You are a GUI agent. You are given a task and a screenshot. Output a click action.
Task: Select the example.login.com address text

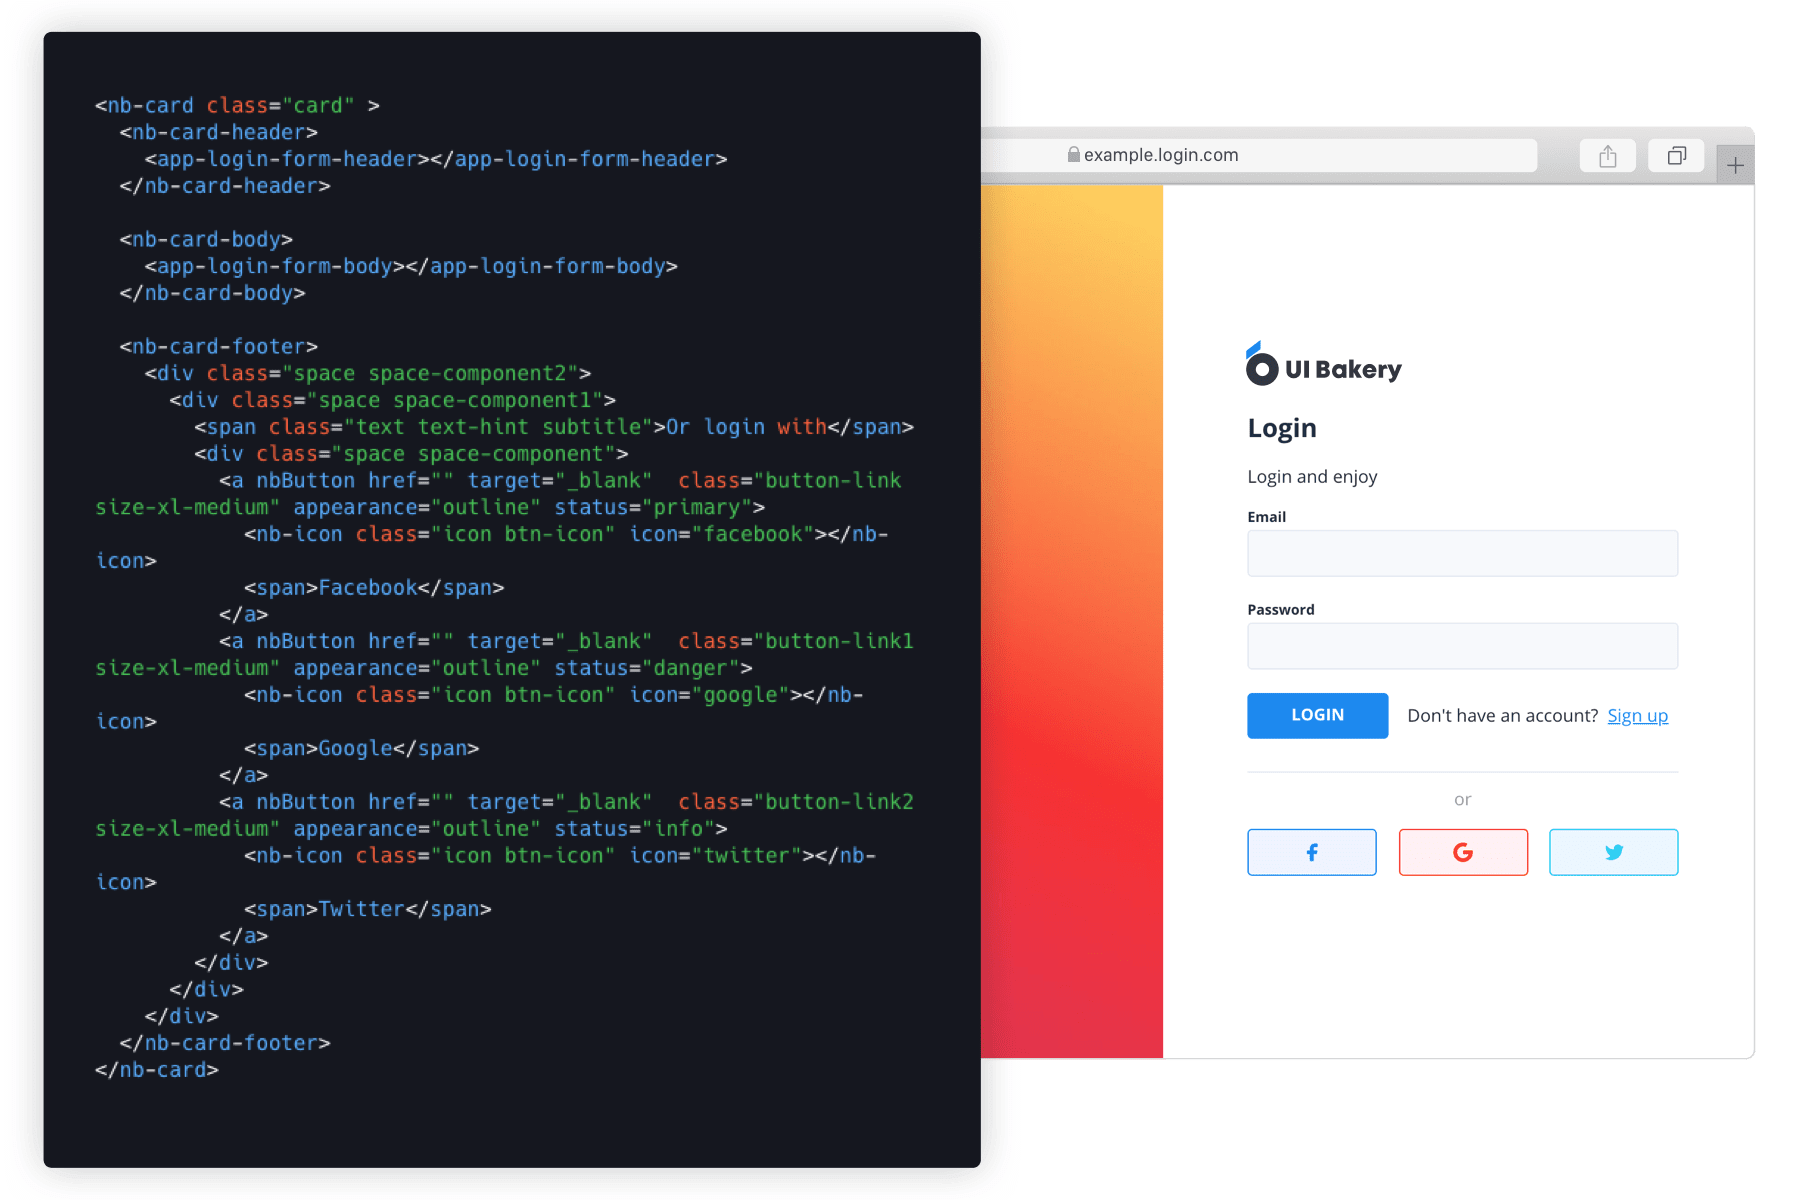1161,155
